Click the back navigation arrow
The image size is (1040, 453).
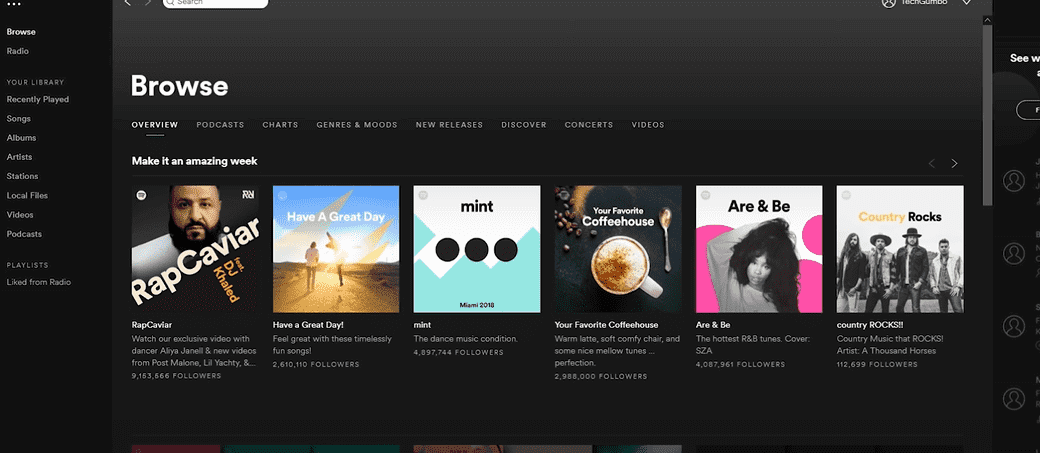point(127,3)
